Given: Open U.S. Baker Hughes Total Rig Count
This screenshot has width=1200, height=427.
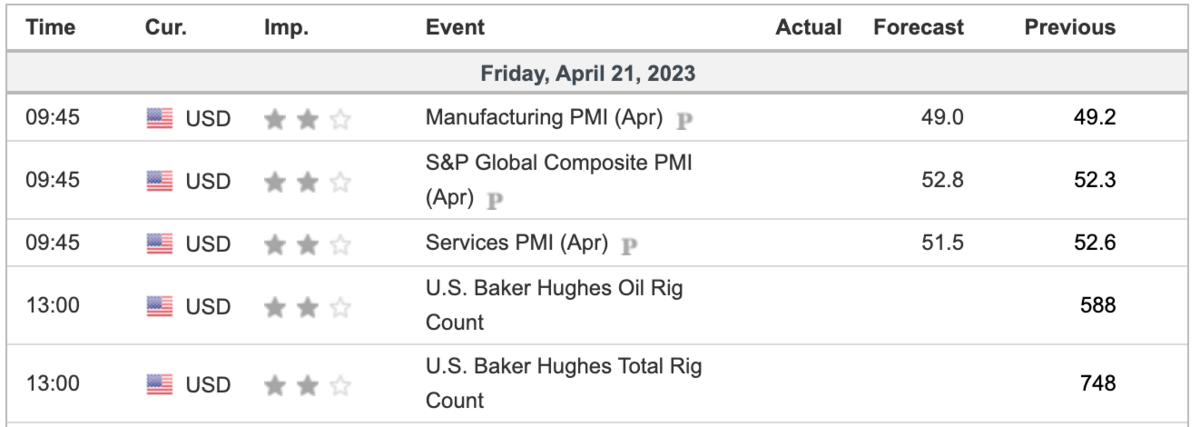Looking at the screenshot, I should pyautogui.click(x=564, y=383).
